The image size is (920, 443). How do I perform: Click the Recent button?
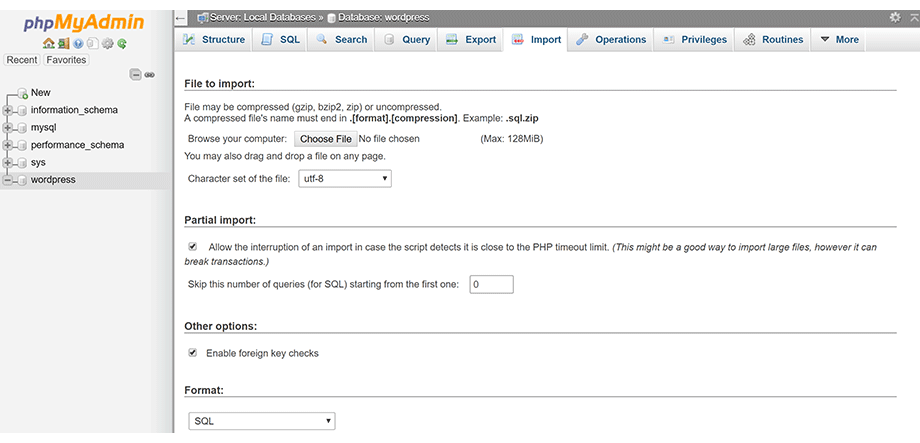click(22, 60)
